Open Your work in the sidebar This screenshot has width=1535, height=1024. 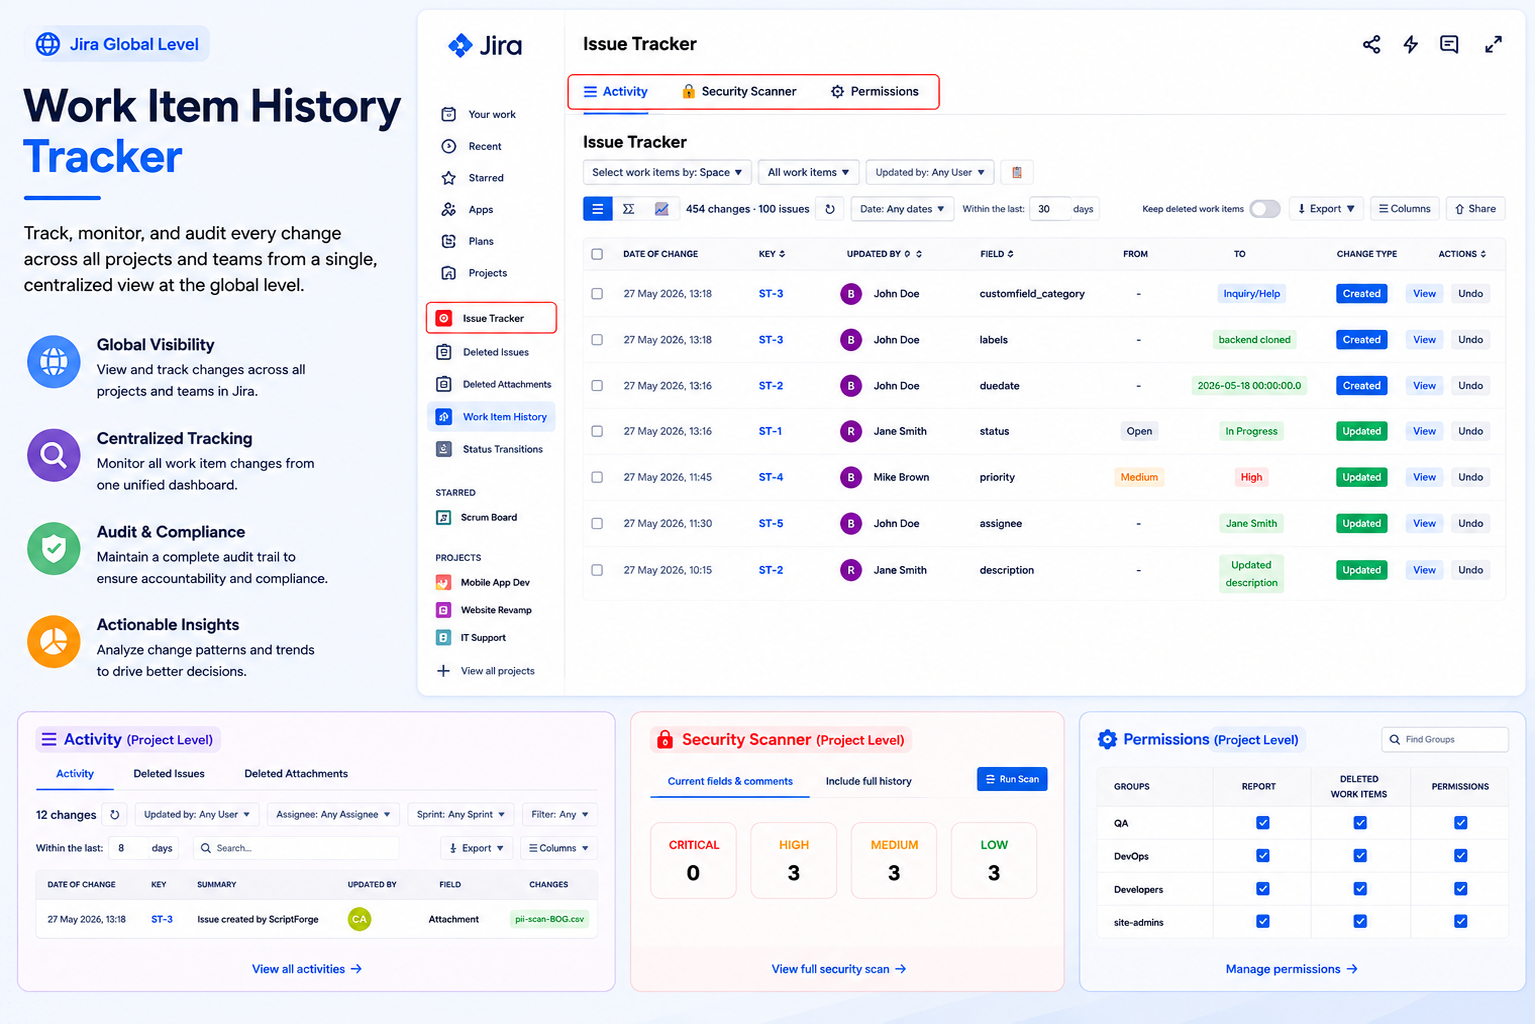[x=491, y=114]
